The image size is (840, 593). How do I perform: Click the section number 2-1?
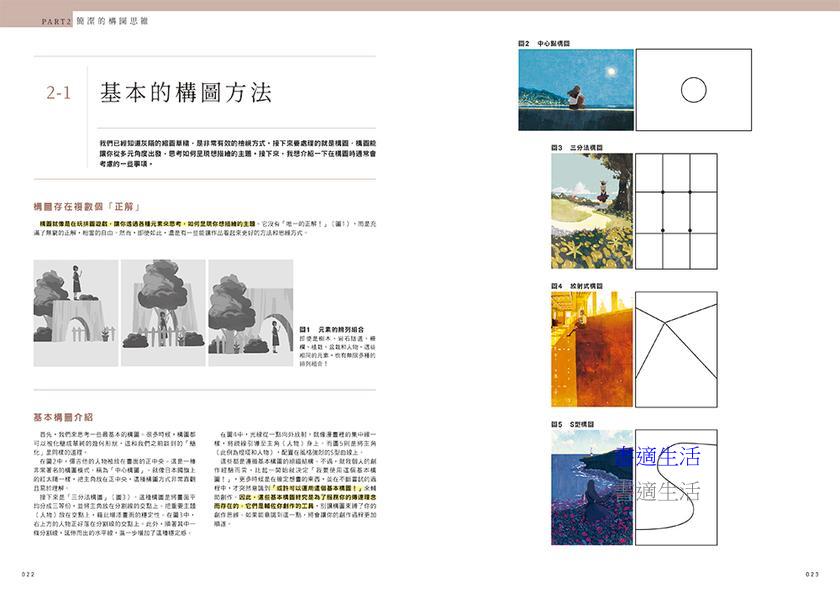pyautogui.click(x=59, y=94)
